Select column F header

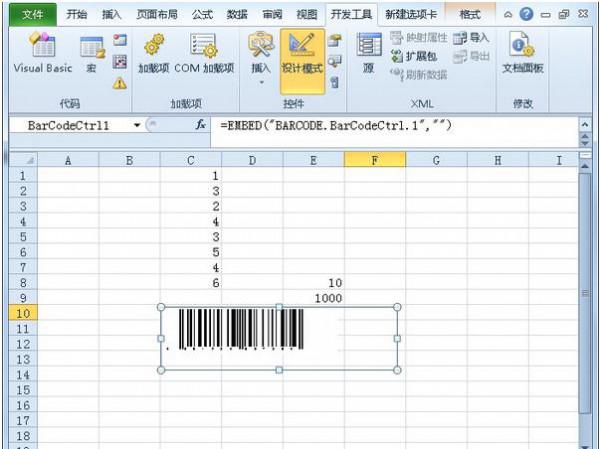click(x=375, y=160)
